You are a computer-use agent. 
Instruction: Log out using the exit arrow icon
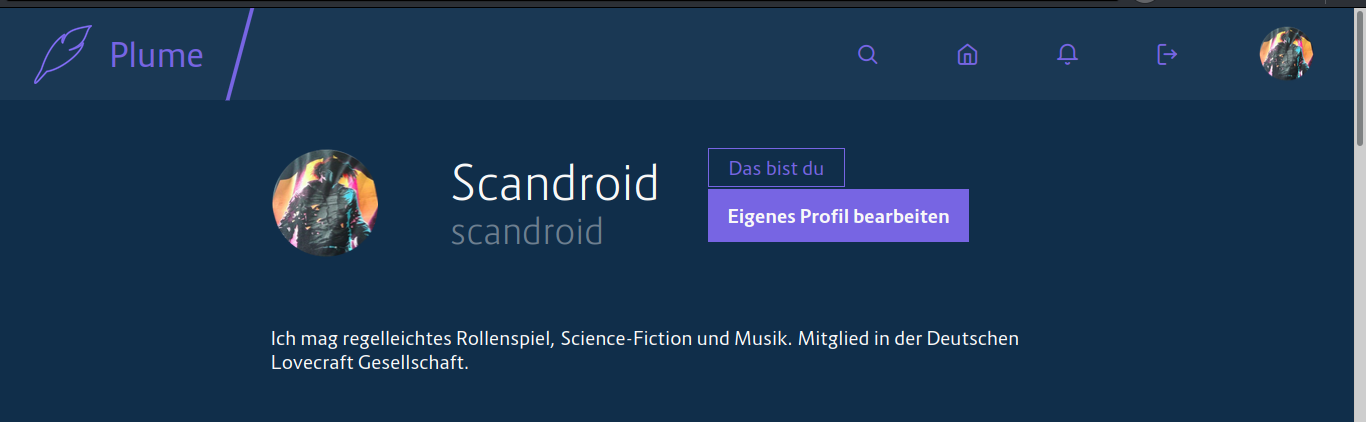coord(1166,54)
